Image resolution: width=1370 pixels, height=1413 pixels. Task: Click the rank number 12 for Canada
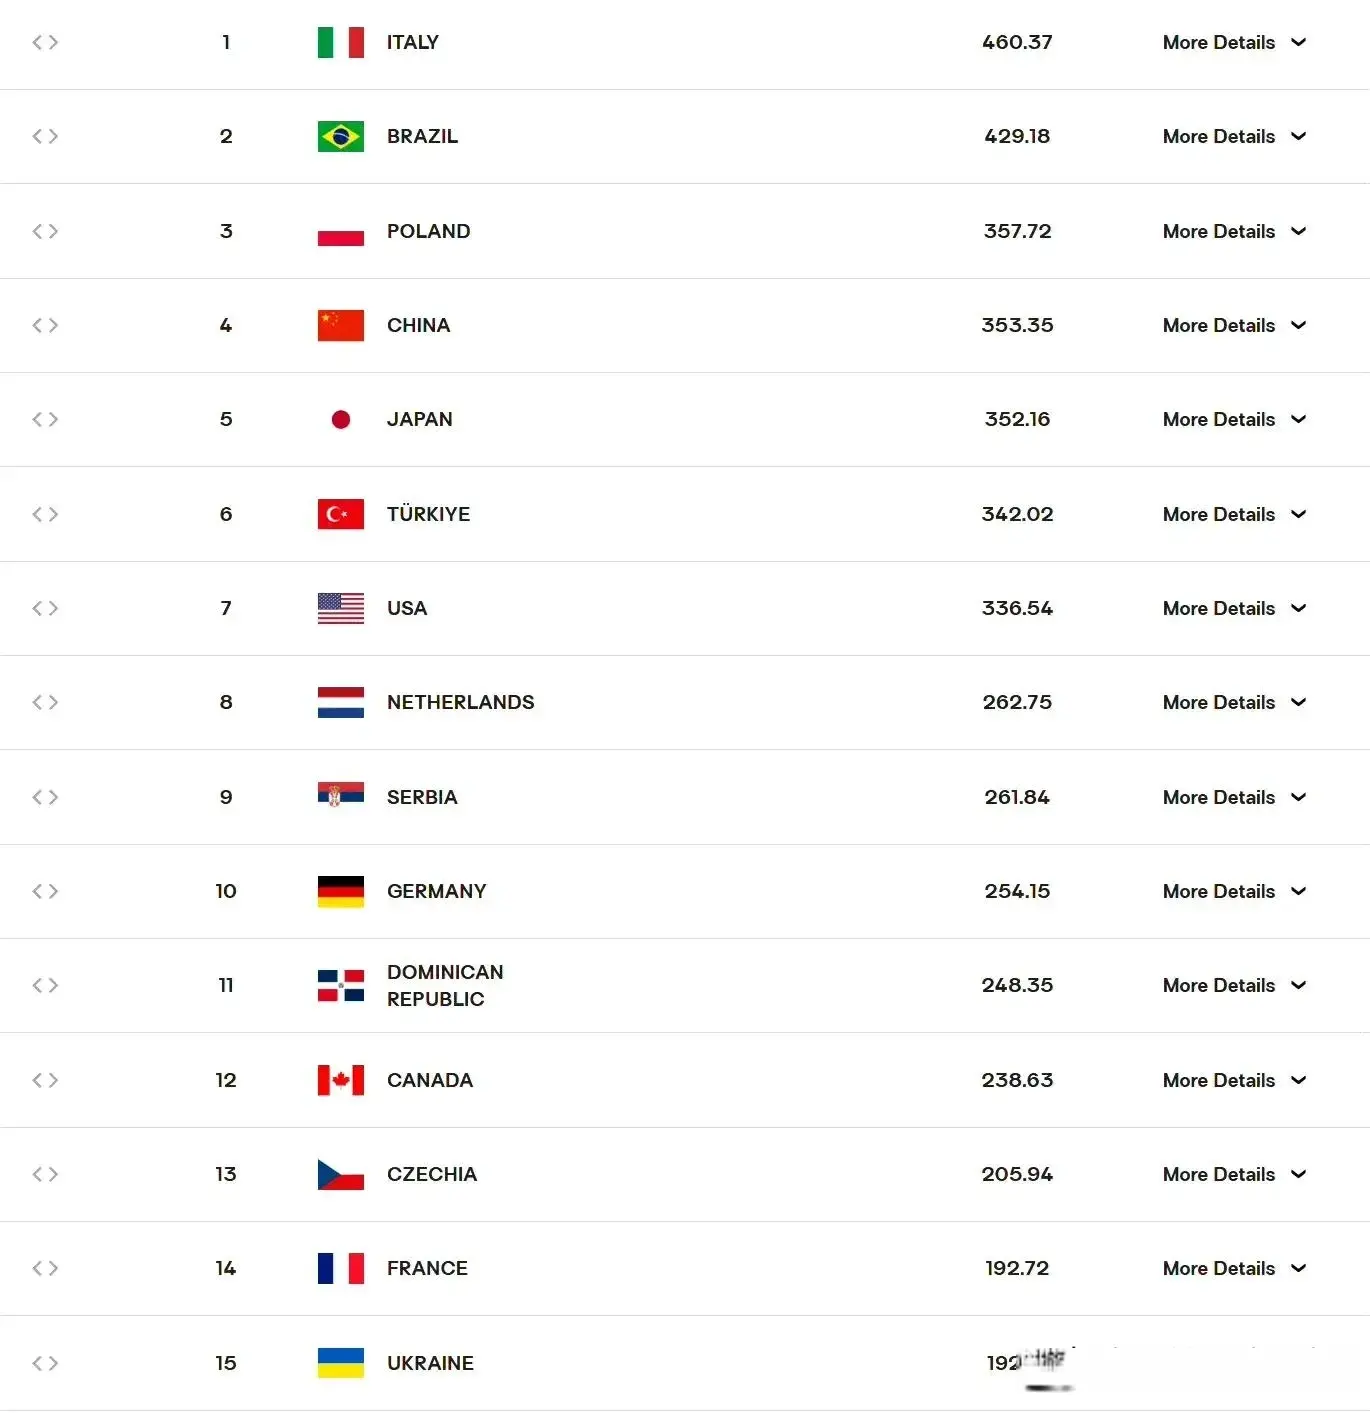click(x=226, y=1080)
